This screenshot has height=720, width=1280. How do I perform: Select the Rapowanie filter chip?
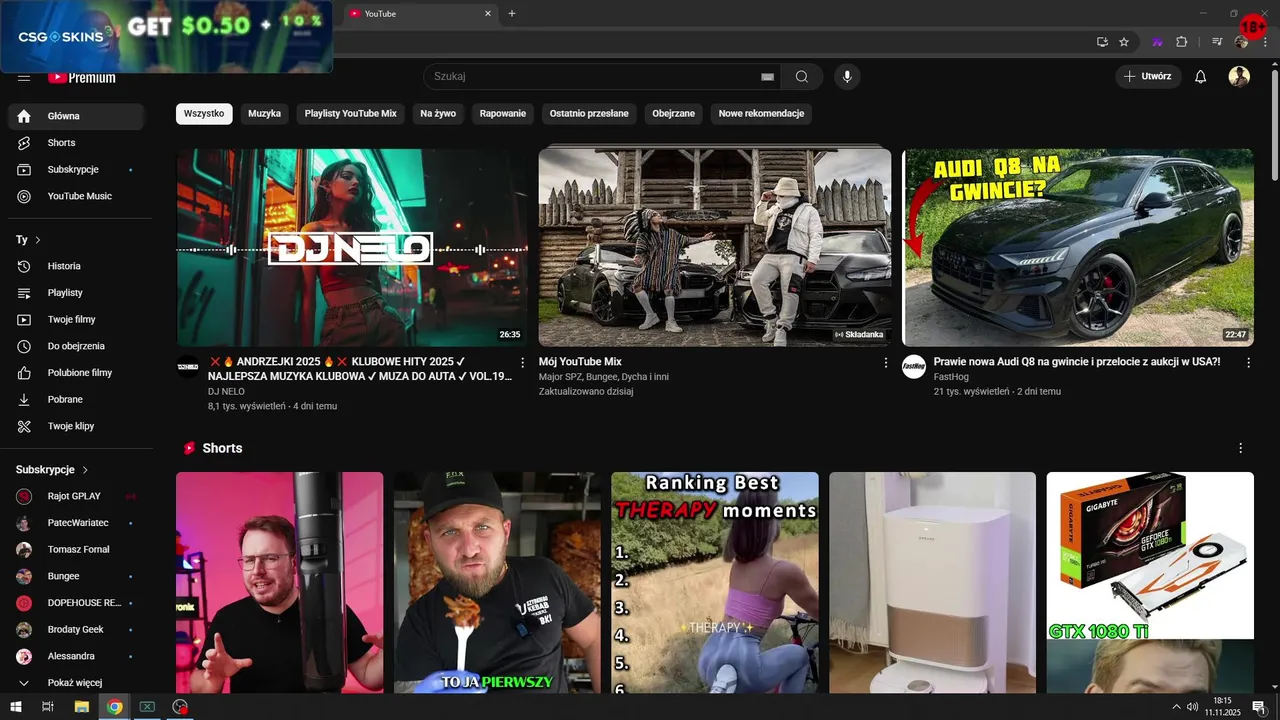[x=503, y=114]
